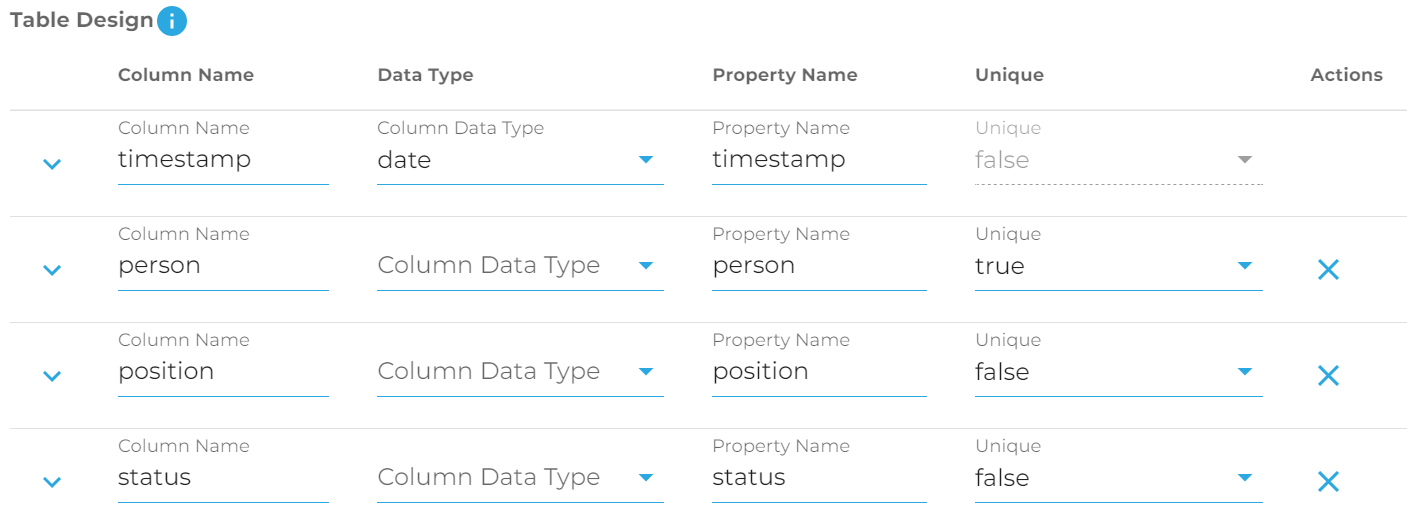
Task: Open Column Data Type dropdown for person
Action: click(520, 266)
